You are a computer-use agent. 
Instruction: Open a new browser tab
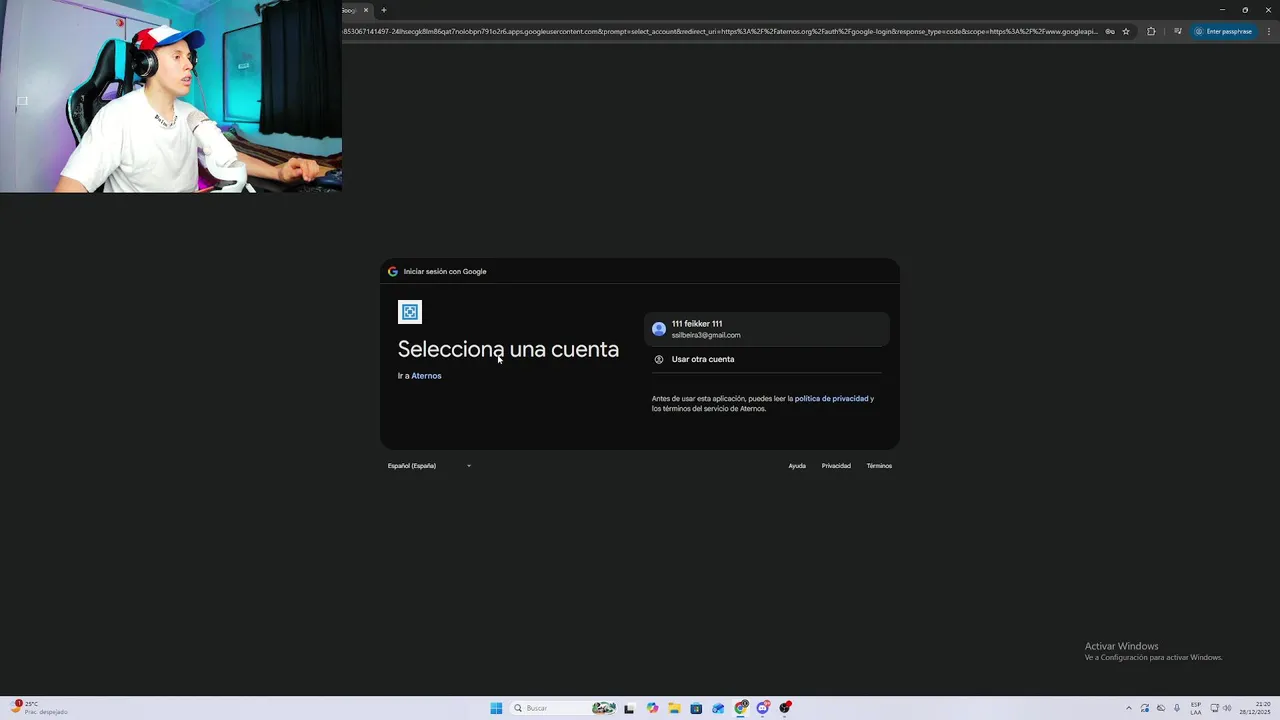coord(383,10)
